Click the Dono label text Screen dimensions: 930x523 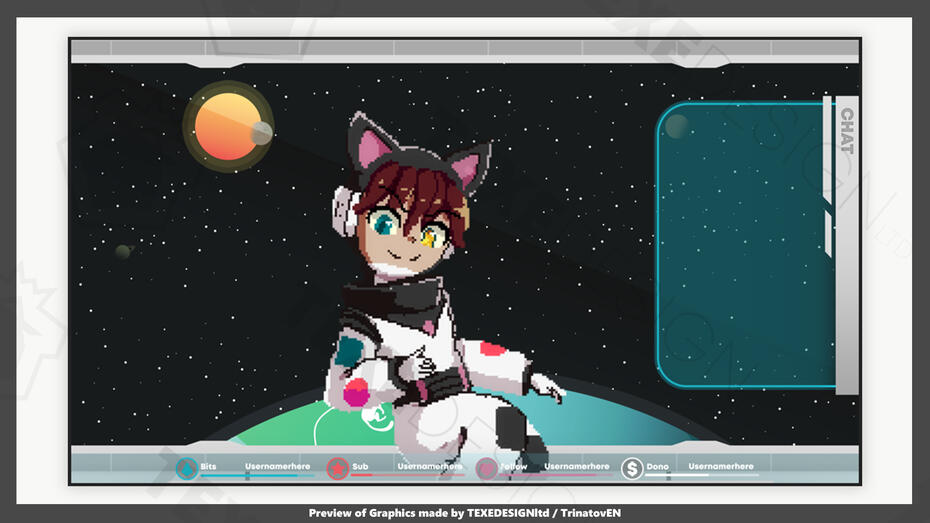pos(657,466)
